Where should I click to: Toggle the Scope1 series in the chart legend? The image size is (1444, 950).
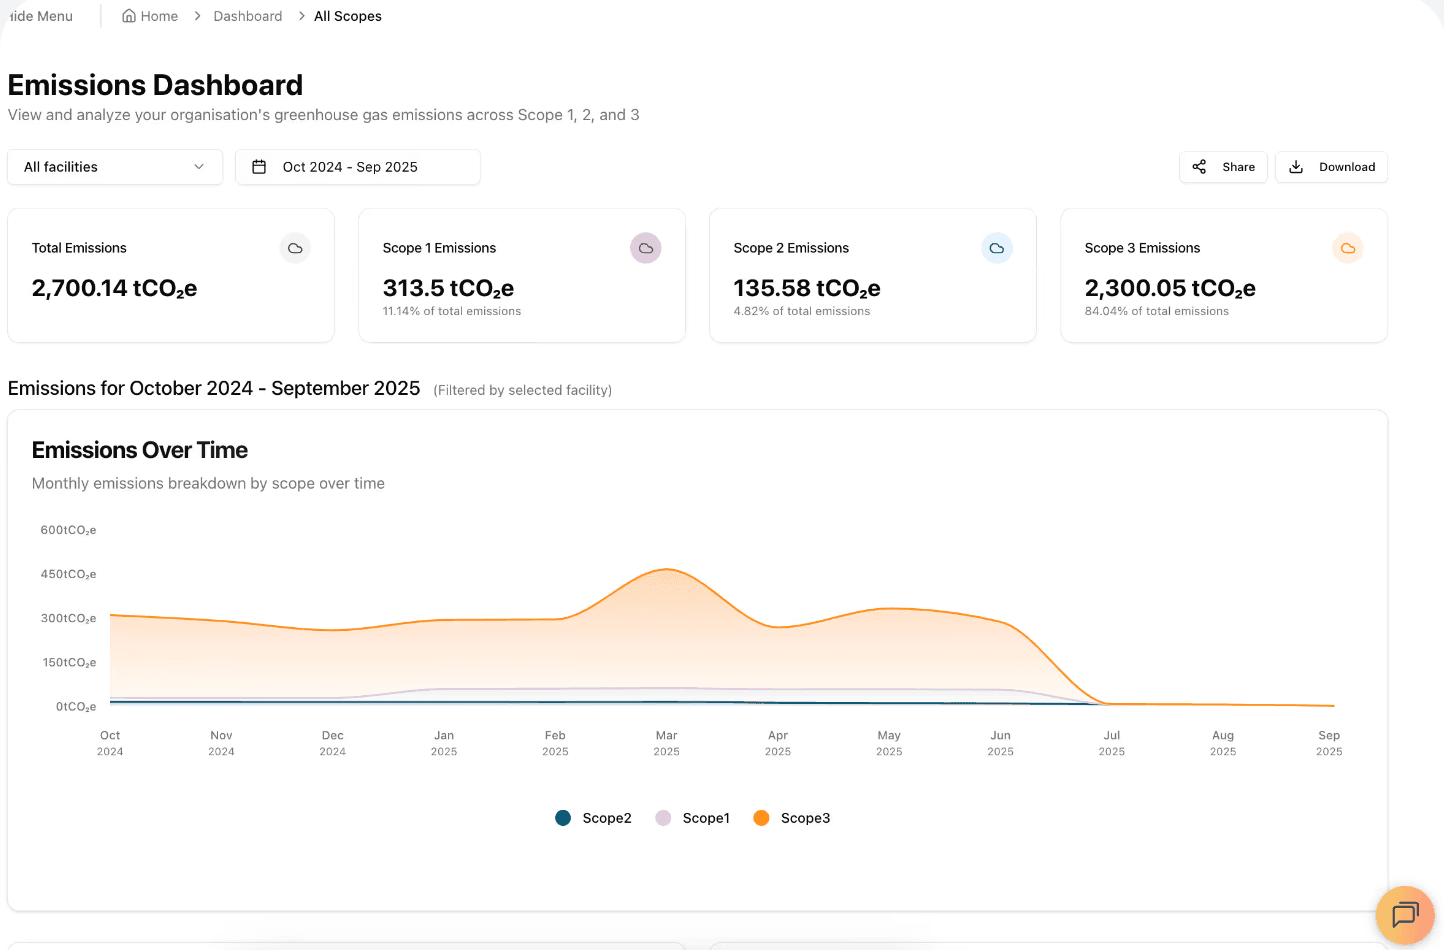(692, 817)
